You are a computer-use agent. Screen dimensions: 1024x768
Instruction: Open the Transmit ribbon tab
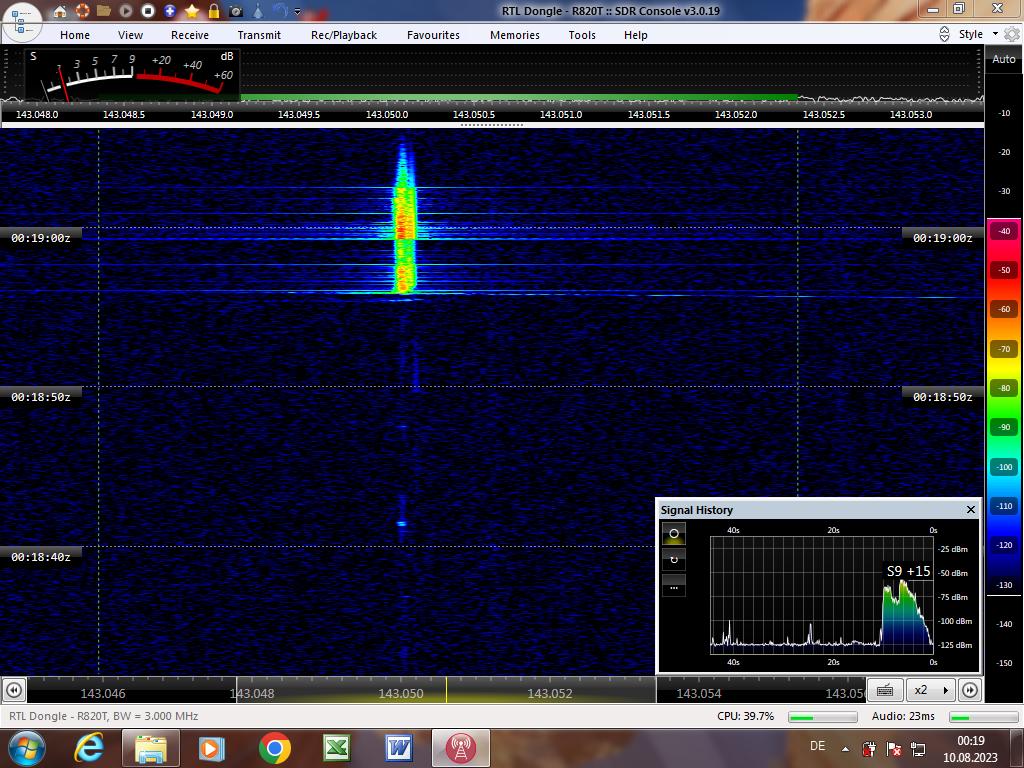pyautogui.click(x=259, y=35)
